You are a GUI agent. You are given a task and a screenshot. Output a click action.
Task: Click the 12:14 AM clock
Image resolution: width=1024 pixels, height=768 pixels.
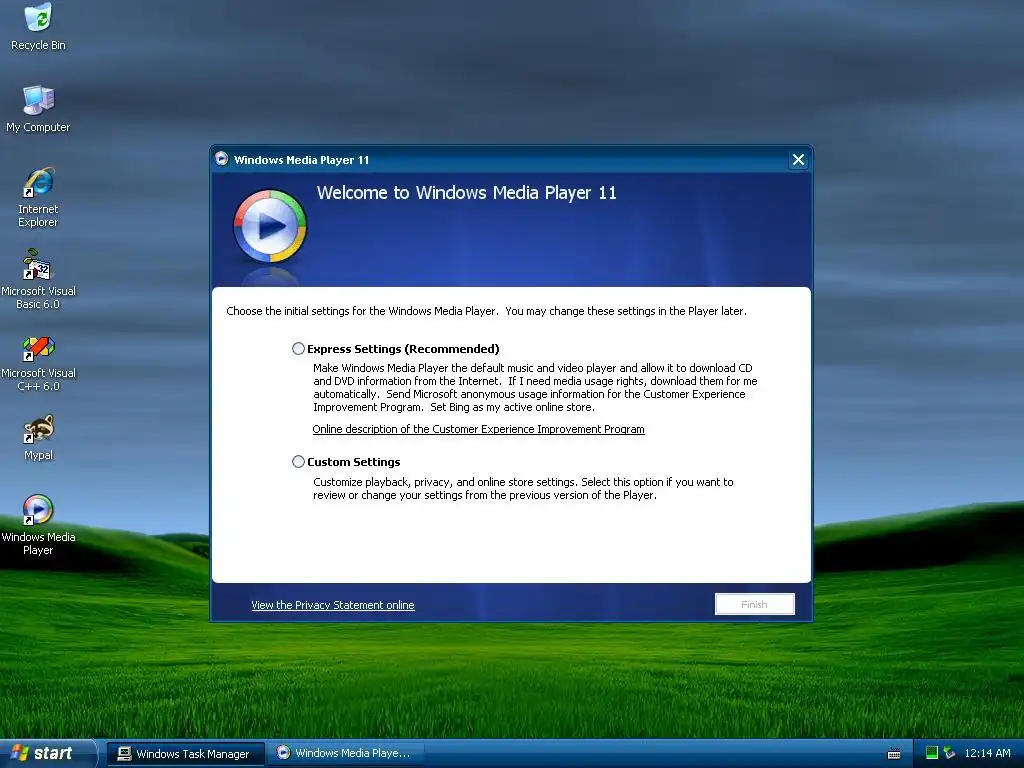pos(987,753)
